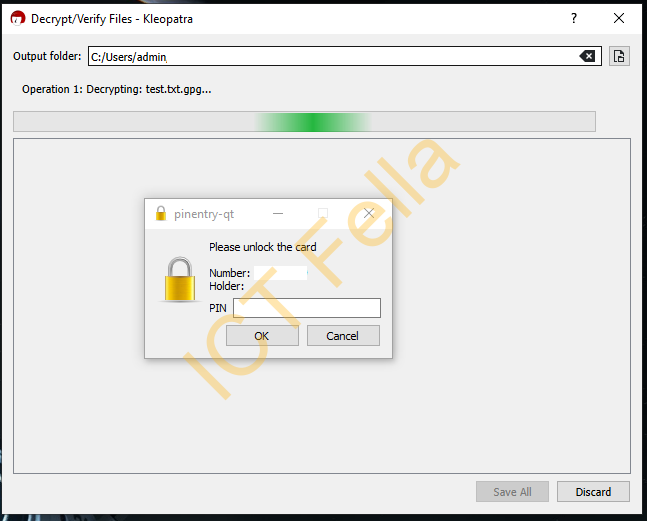647x521 pixels.
Task: Close the Decrypt/Verify Files window
Action: [x=619, y=18]
